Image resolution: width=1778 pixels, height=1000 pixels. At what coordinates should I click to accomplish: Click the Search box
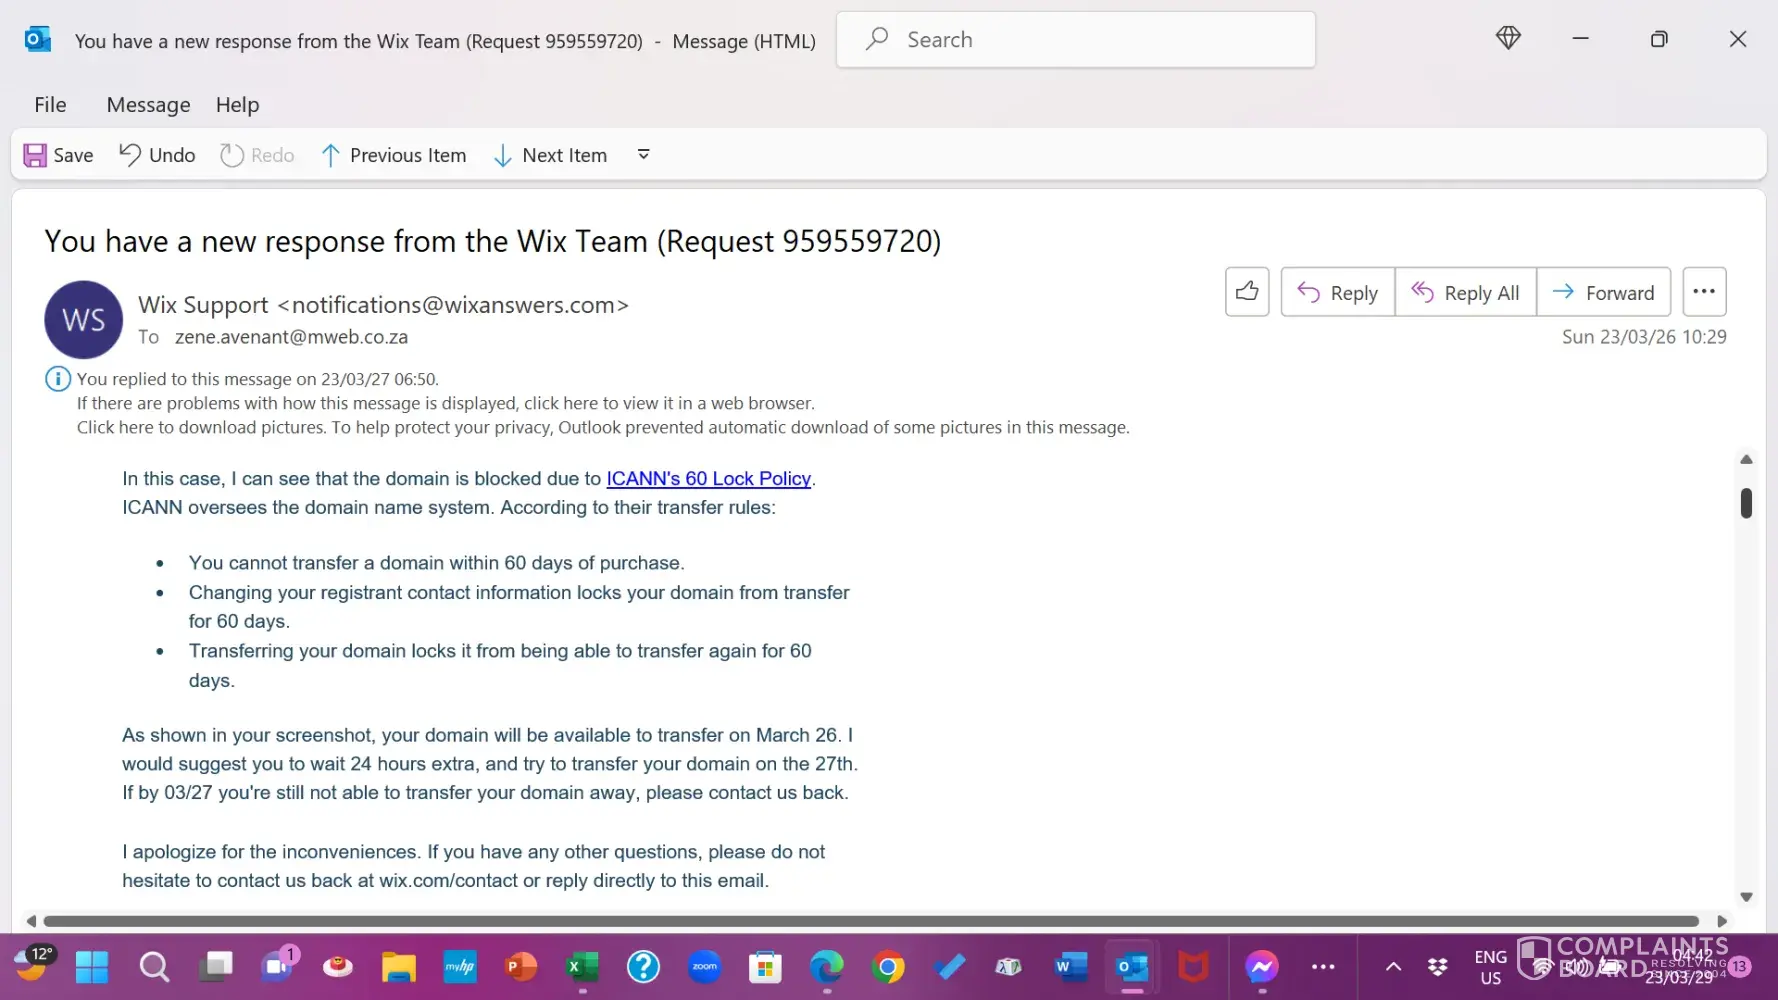1075,40
